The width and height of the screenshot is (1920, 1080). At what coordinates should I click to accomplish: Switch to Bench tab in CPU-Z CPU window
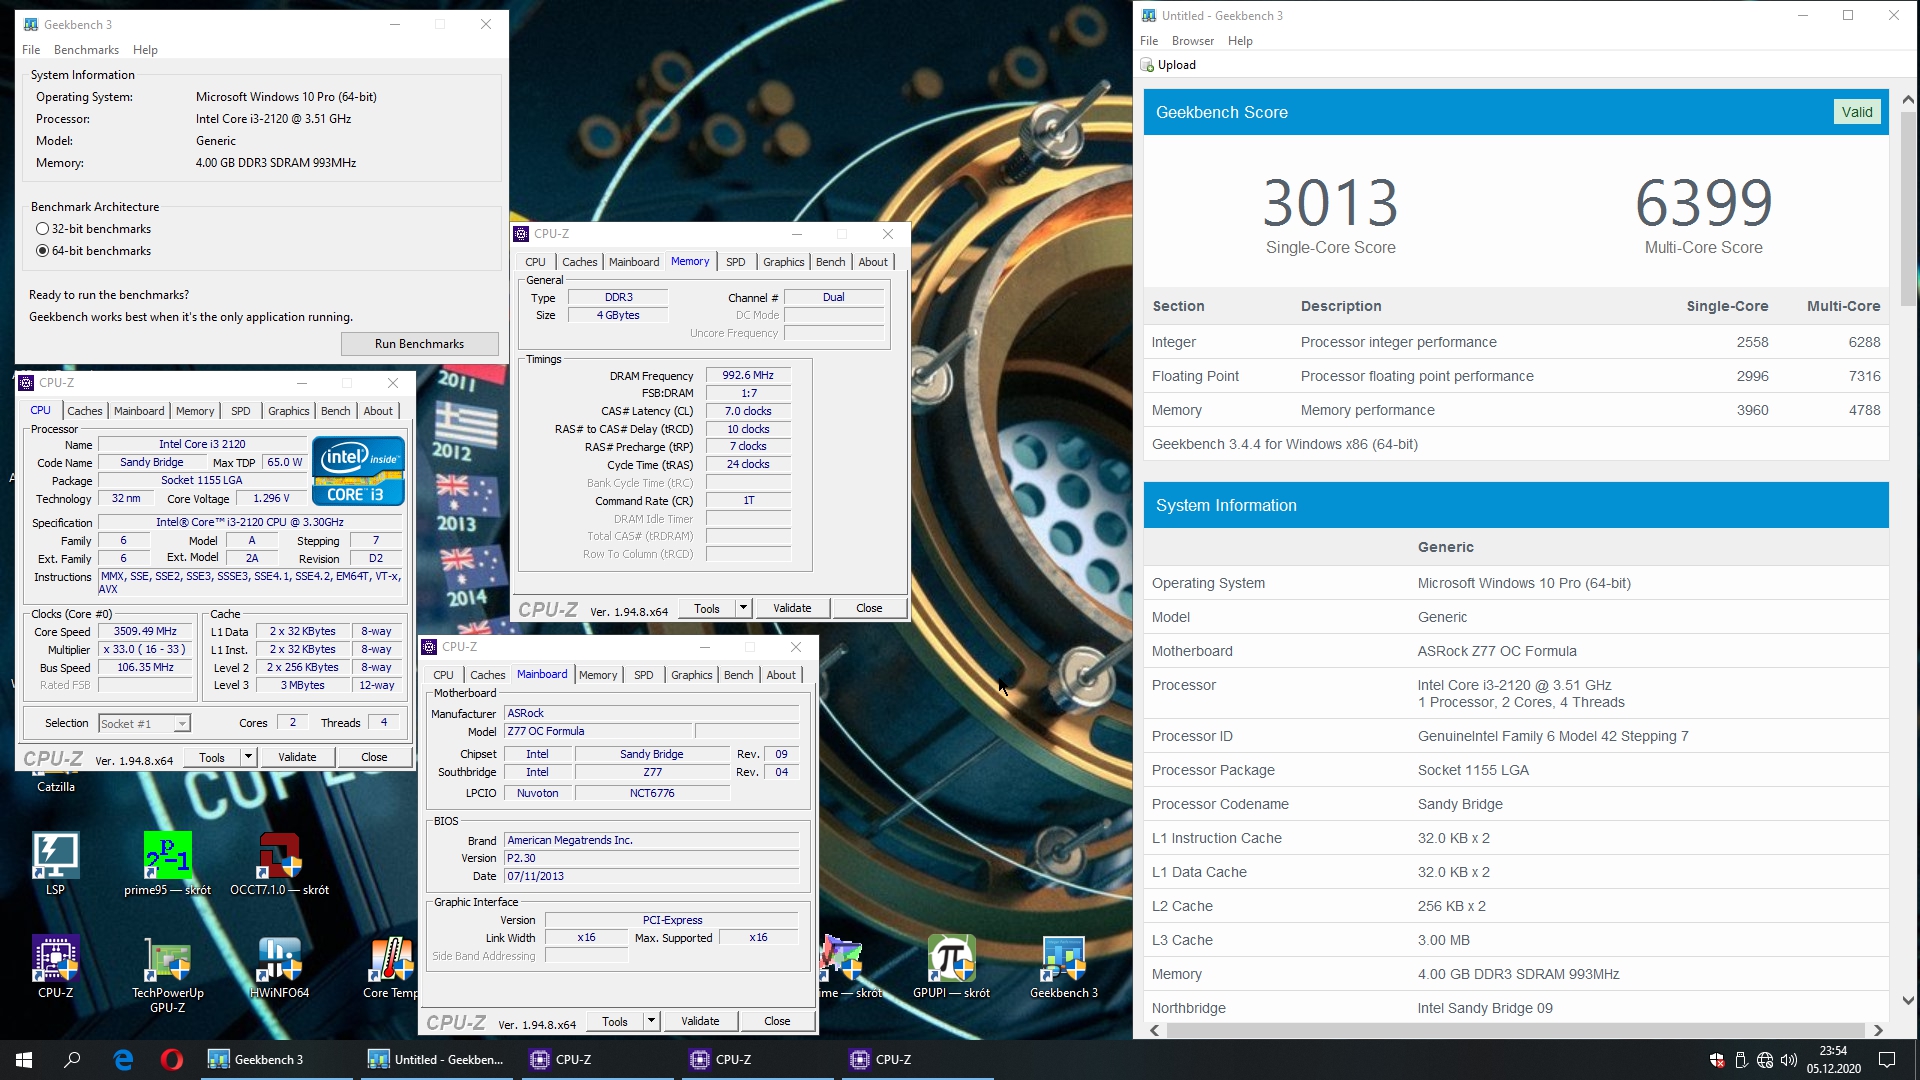335,411
